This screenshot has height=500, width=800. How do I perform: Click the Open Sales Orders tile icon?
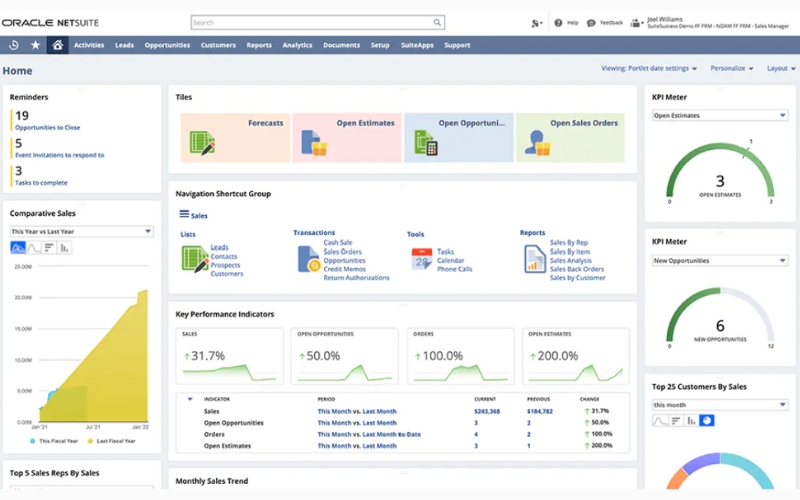click(x=536, y=143)
